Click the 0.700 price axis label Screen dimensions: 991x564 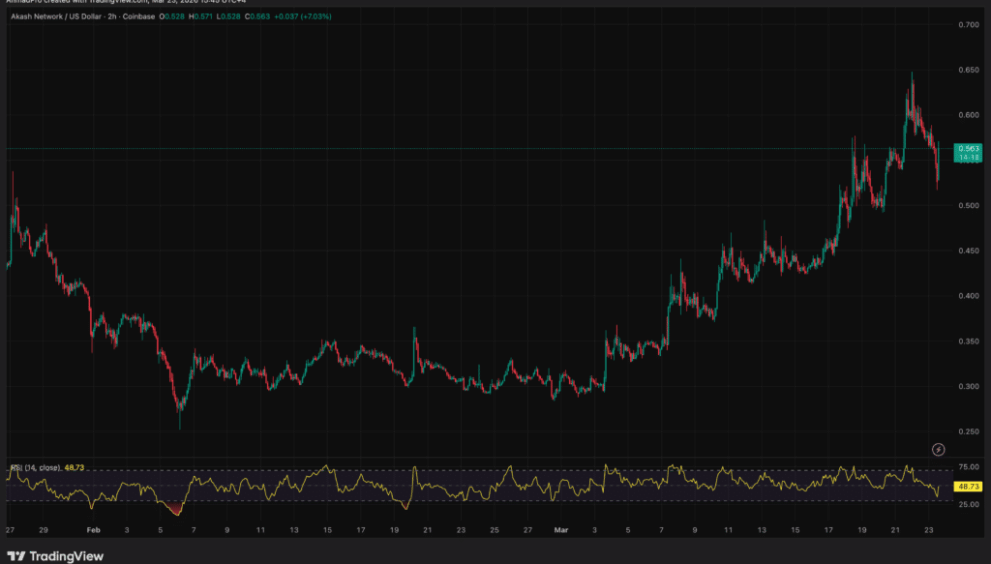pyautogui.click(x=967, y=24)
